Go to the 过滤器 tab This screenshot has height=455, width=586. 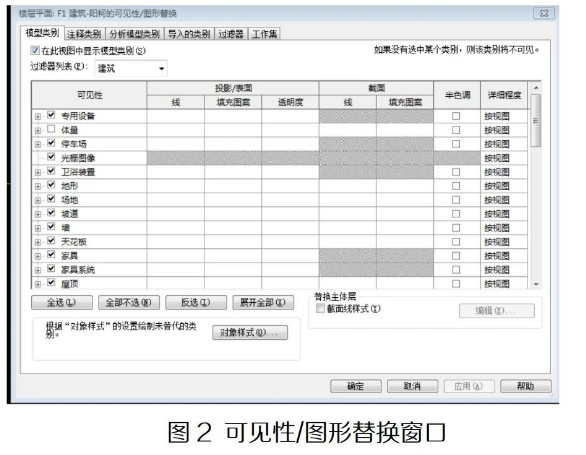231,34
